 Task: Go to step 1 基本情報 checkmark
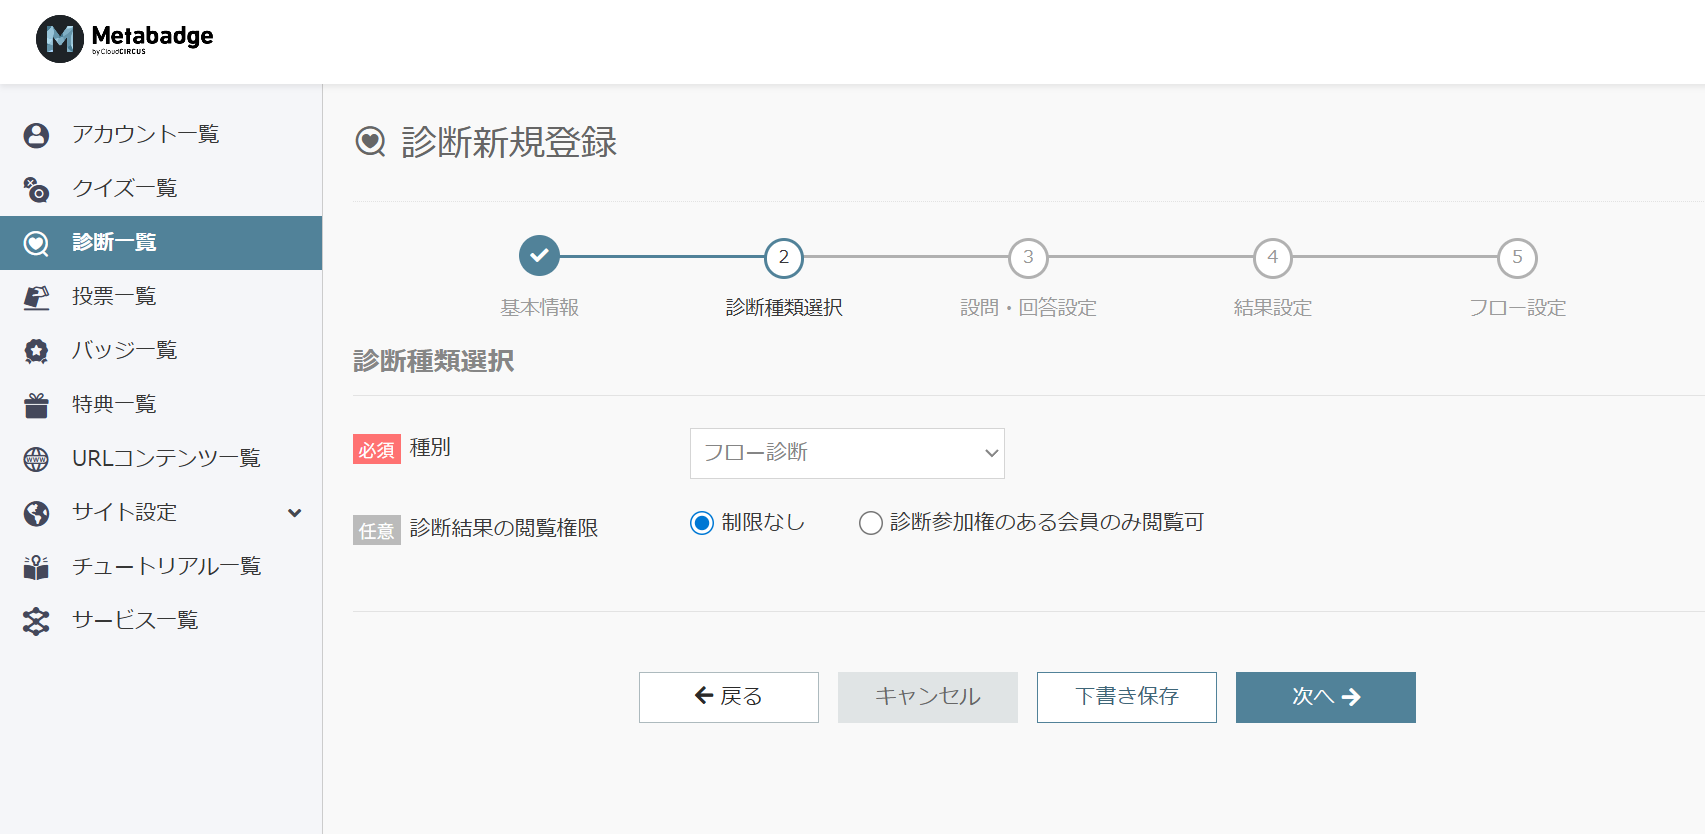click(539, 256)
